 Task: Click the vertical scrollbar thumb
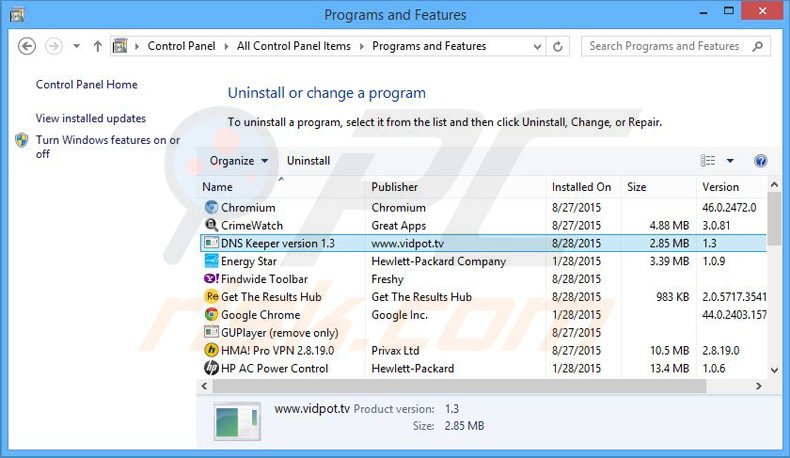[x=775, y=217]
